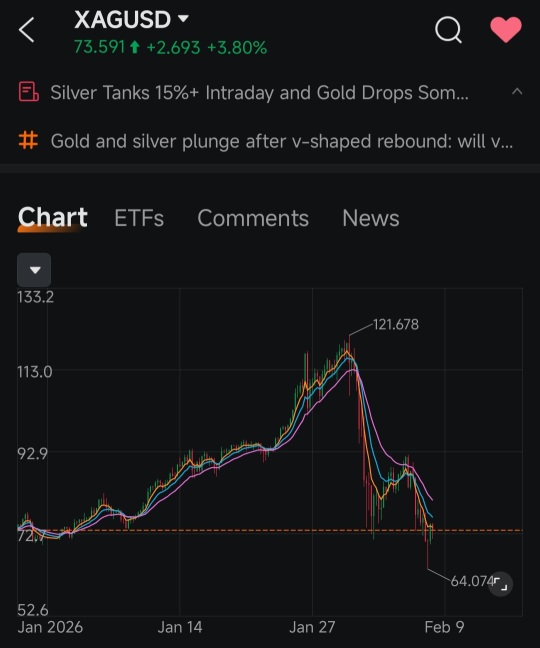
Task: Expand the chart to fullscreen
Action: click(x=500, y=584)
